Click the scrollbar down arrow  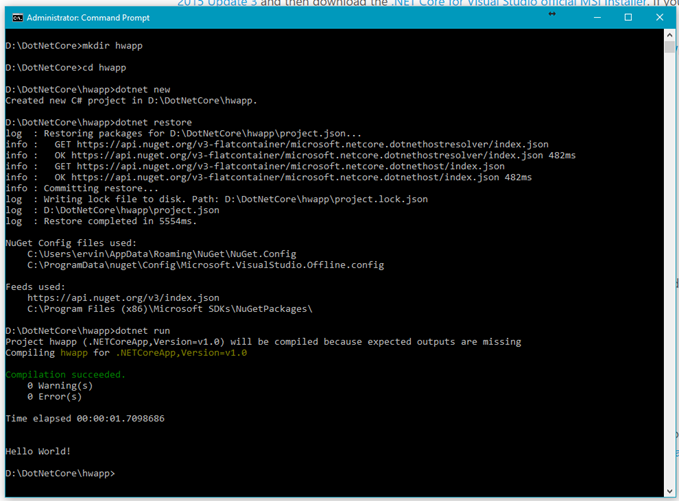point(669,491)
